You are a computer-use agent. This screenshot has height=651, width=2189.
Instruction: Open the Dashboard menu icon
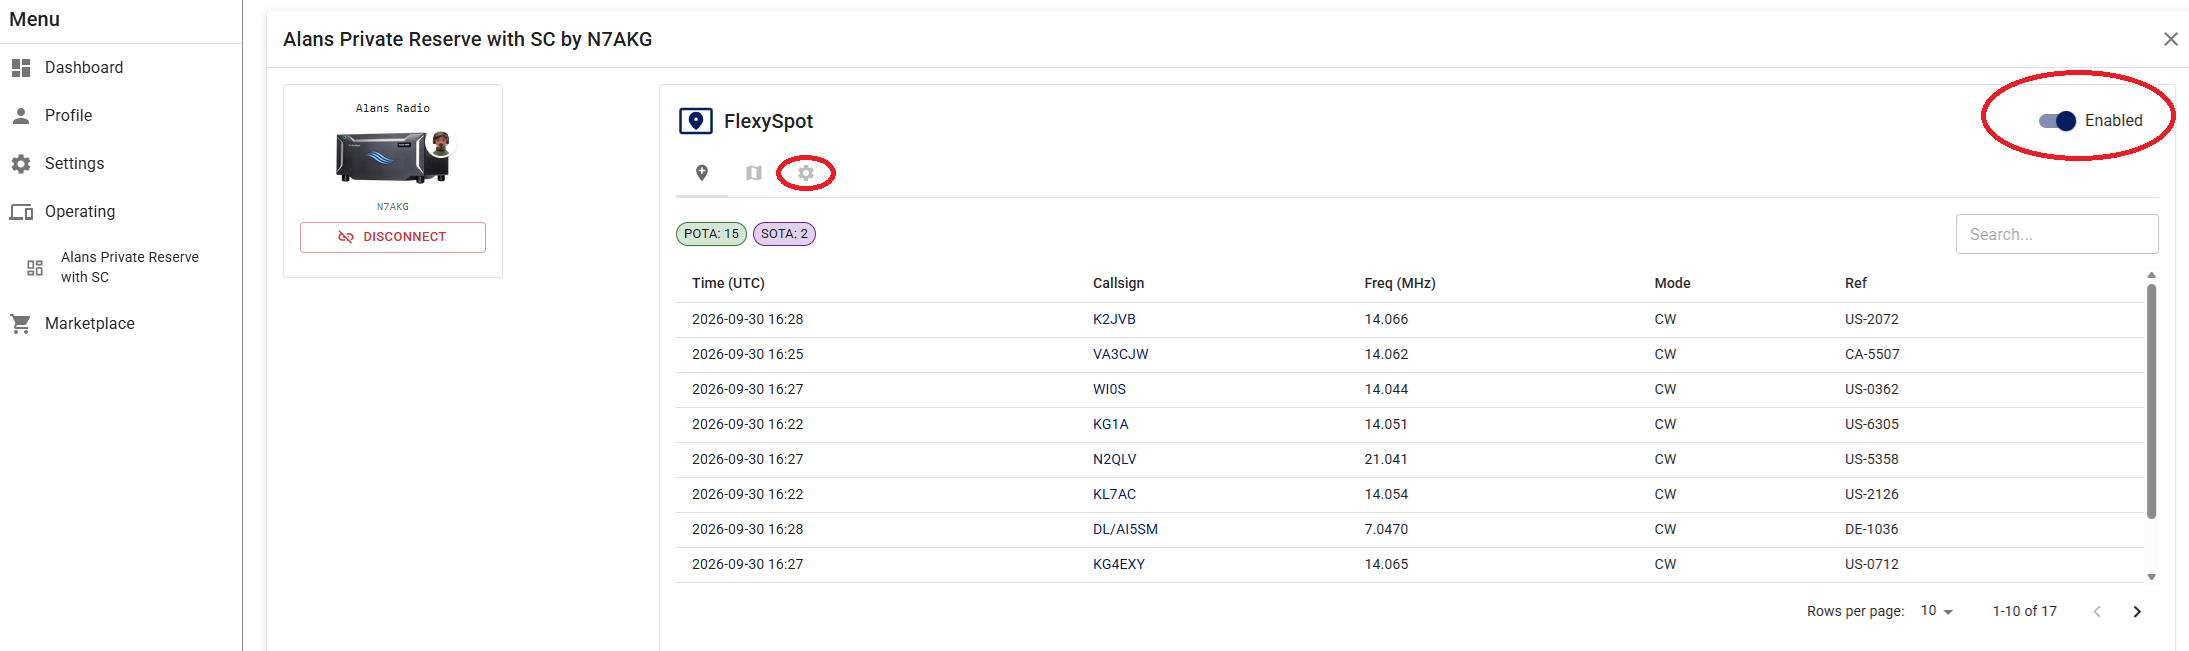(21, 68)
